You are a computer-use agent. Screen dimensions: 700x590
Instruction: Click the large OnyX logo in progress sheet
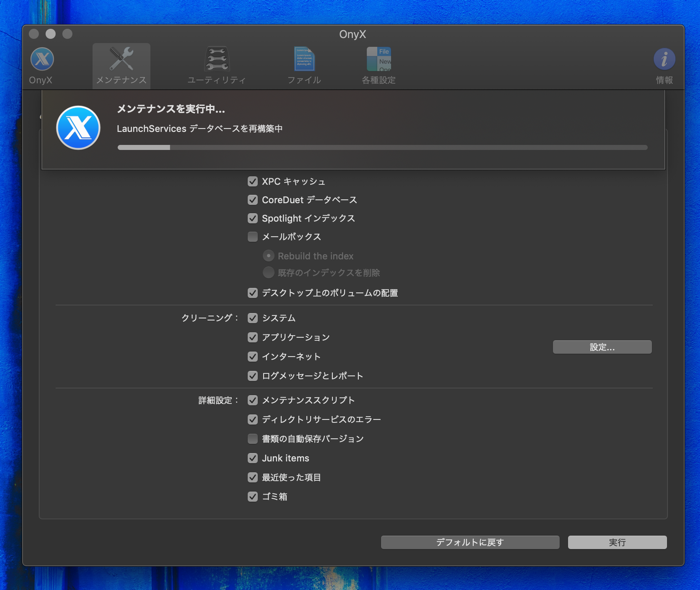click(x=78, y=128)
